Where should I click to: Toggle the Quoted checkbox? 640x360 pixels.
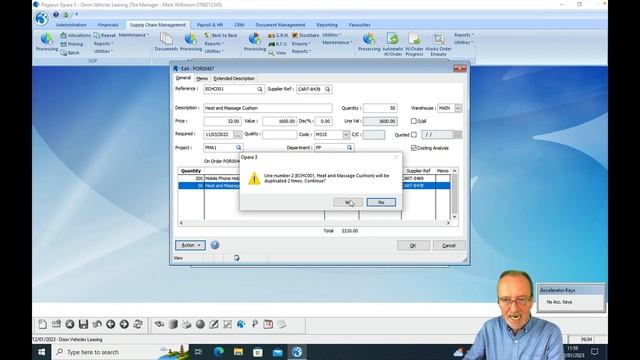click(x=414, y=135)
